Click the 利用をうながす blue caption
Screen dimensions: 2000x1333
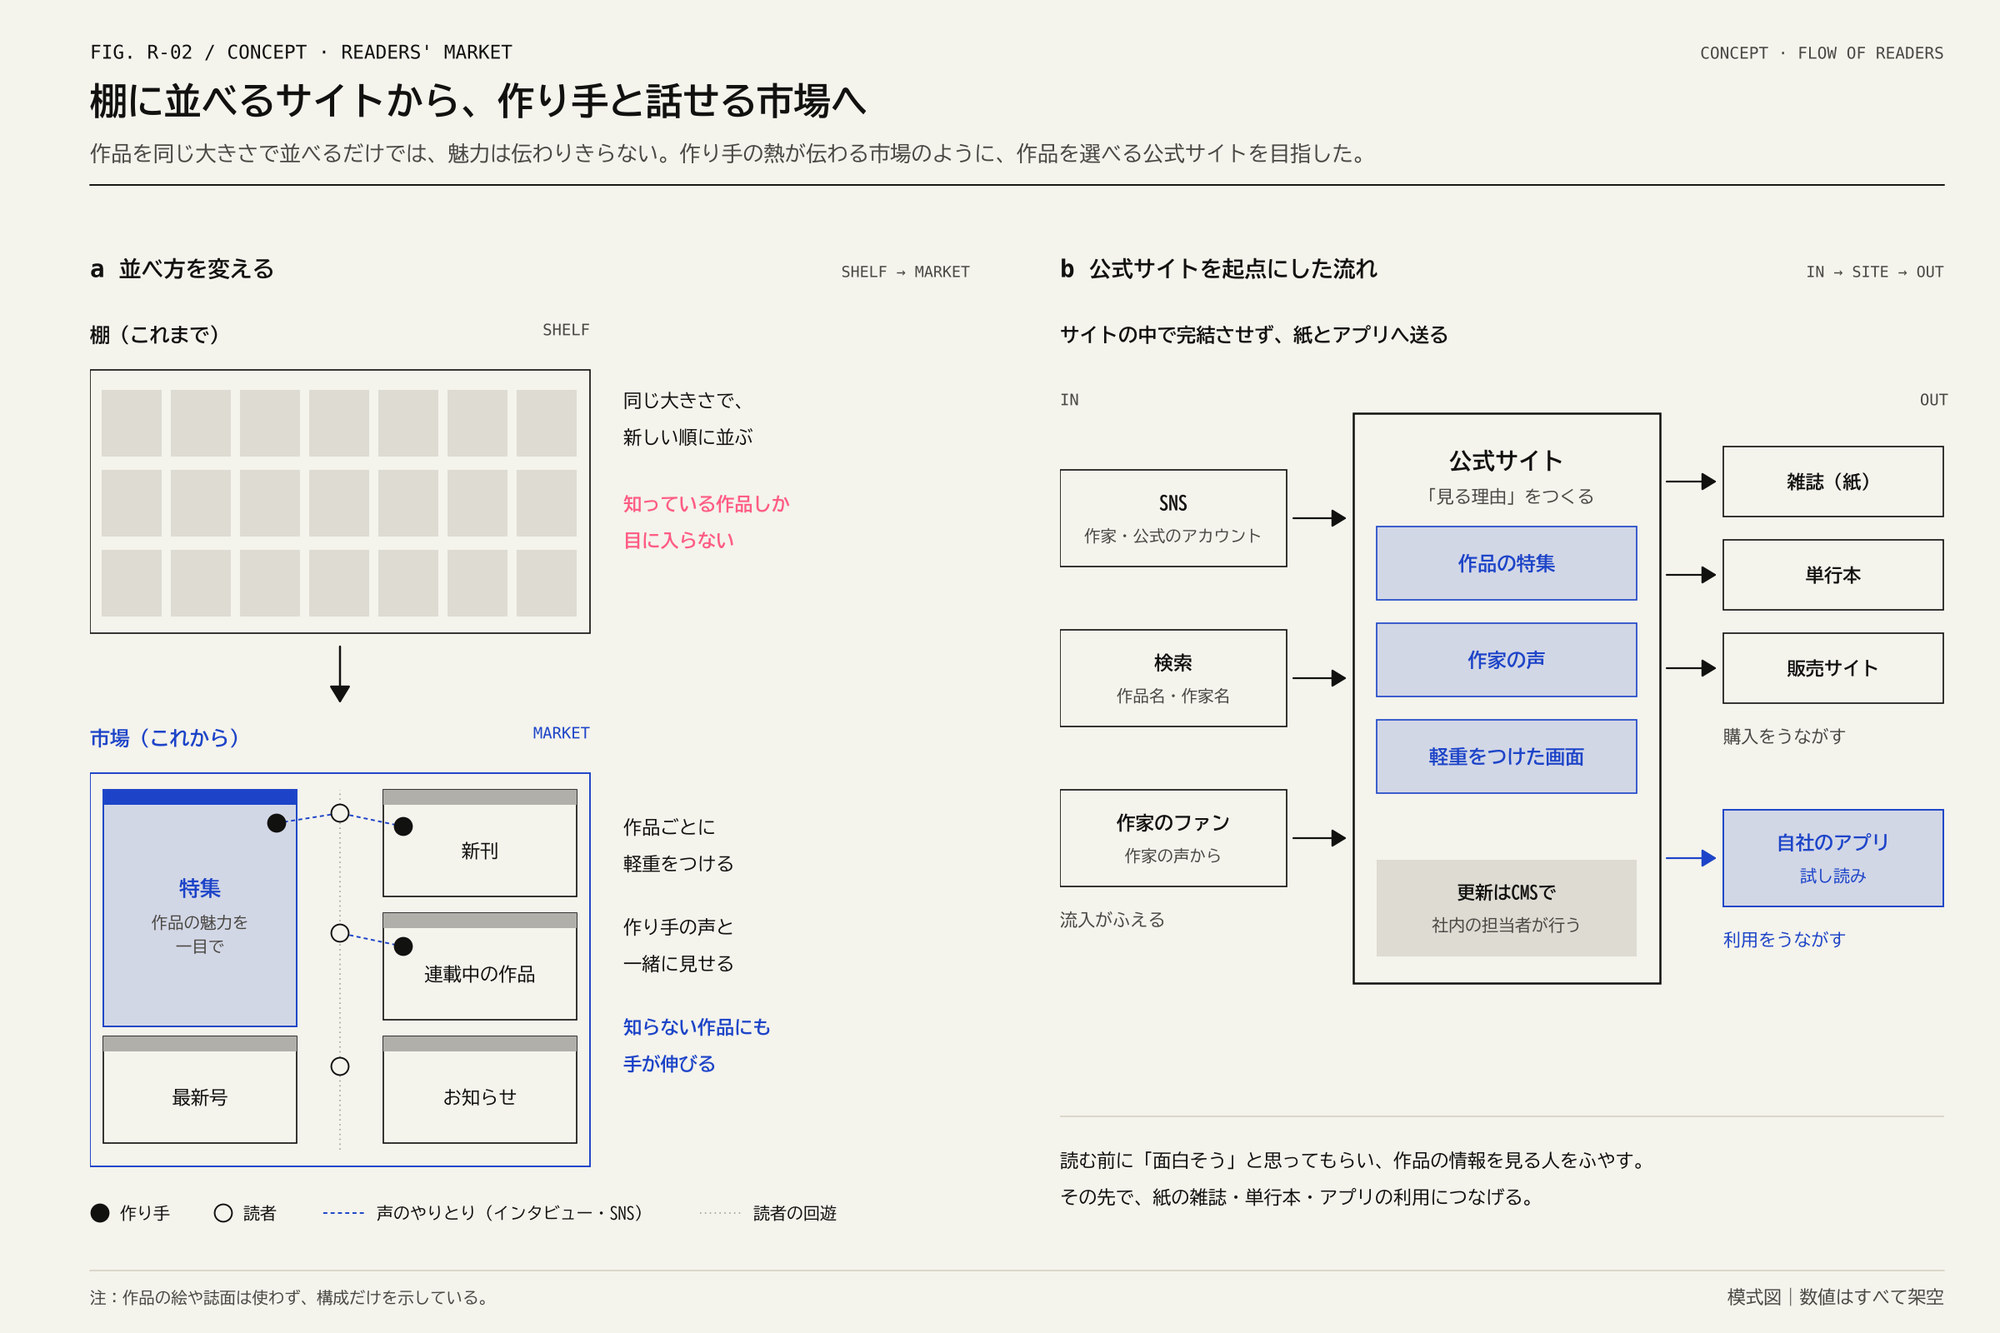point(1784,940)
